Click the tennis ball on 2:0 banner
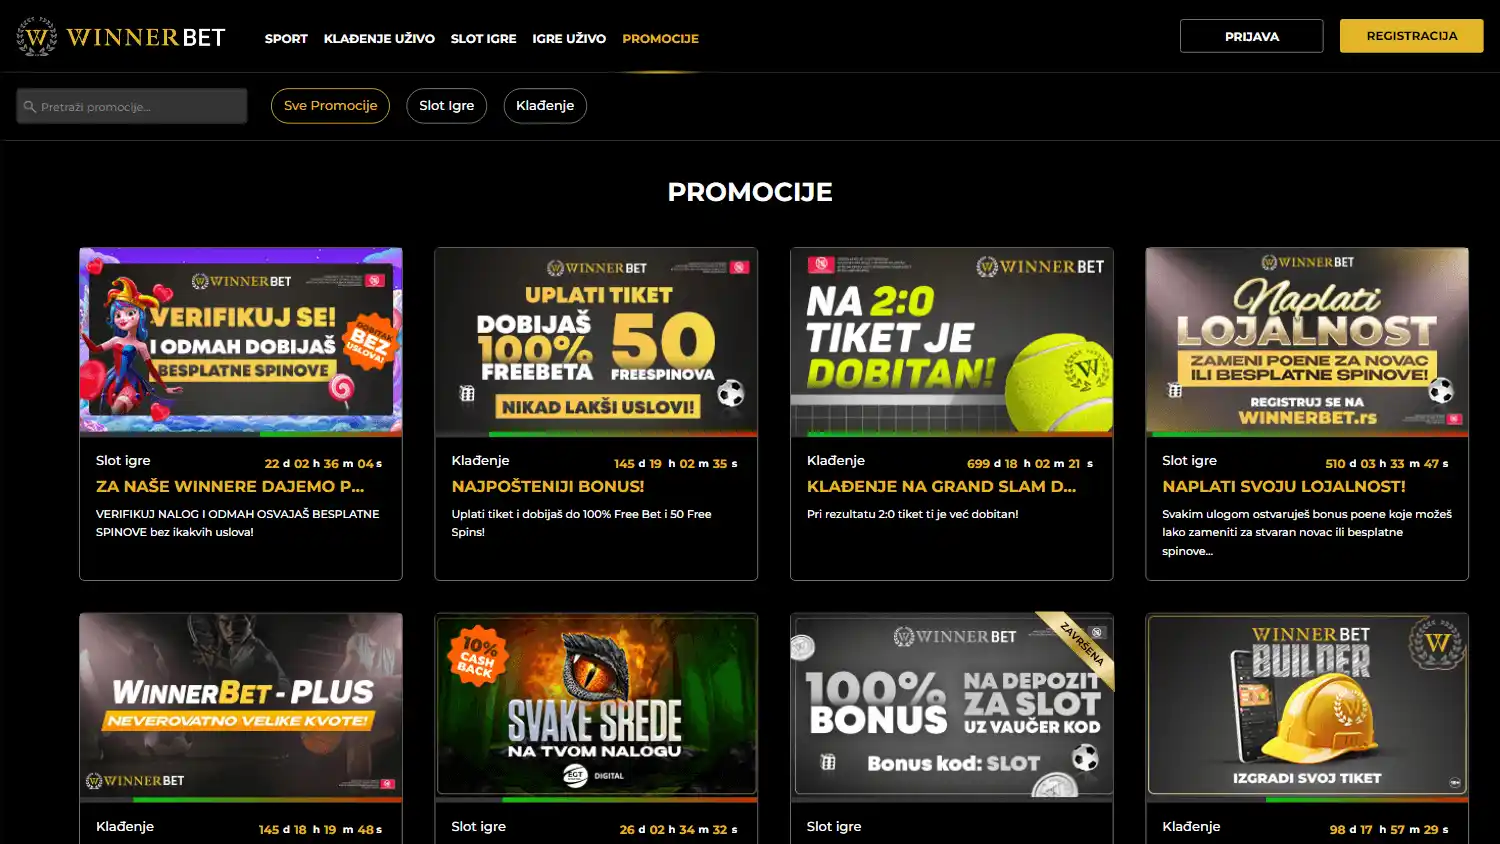This screenshot has height=844, width=1500. pyautogui.click(x=1058, y=381)
